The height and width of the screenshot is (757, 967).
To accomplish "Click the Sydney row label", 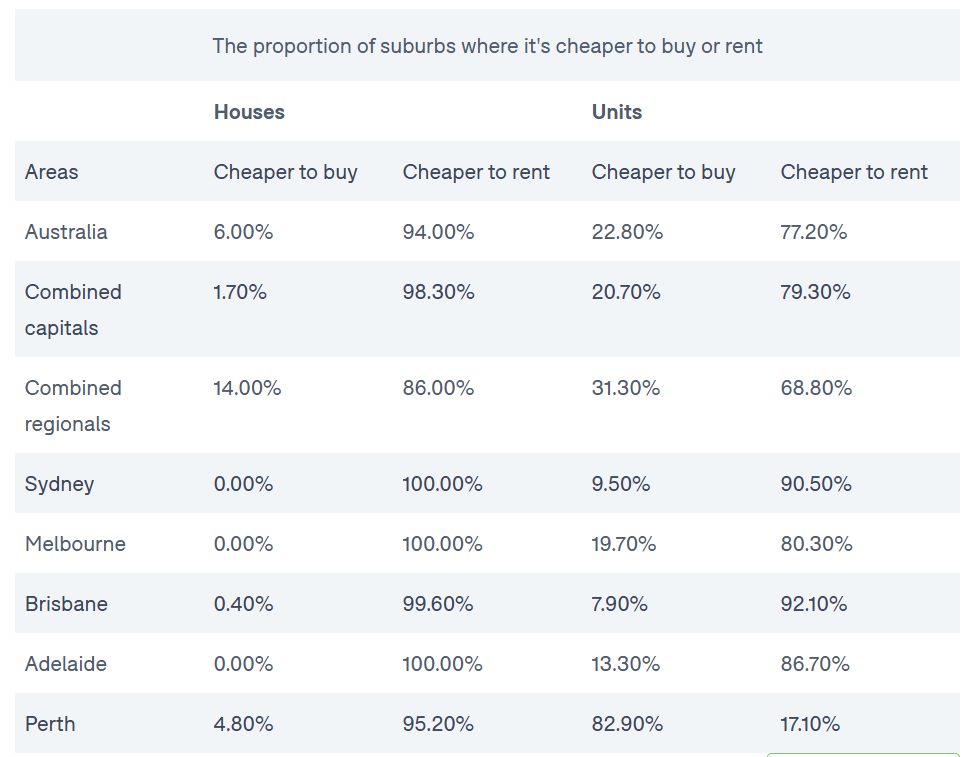I will point(59,484).
